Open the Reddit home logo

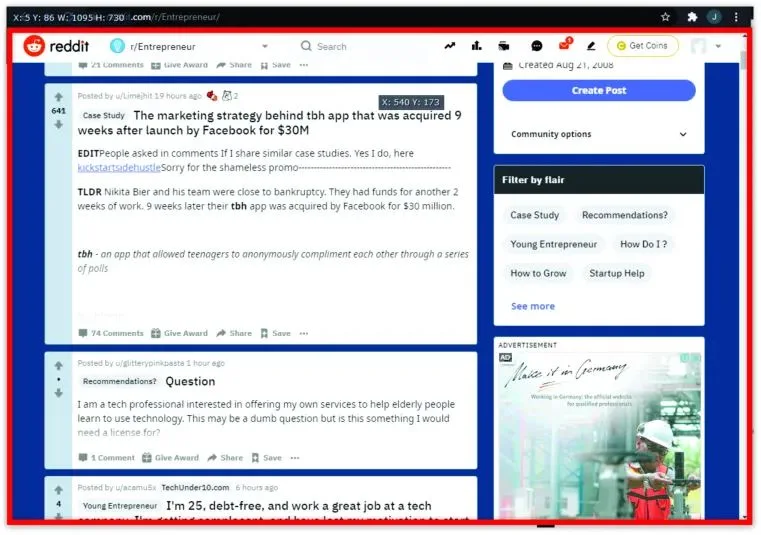56,46
